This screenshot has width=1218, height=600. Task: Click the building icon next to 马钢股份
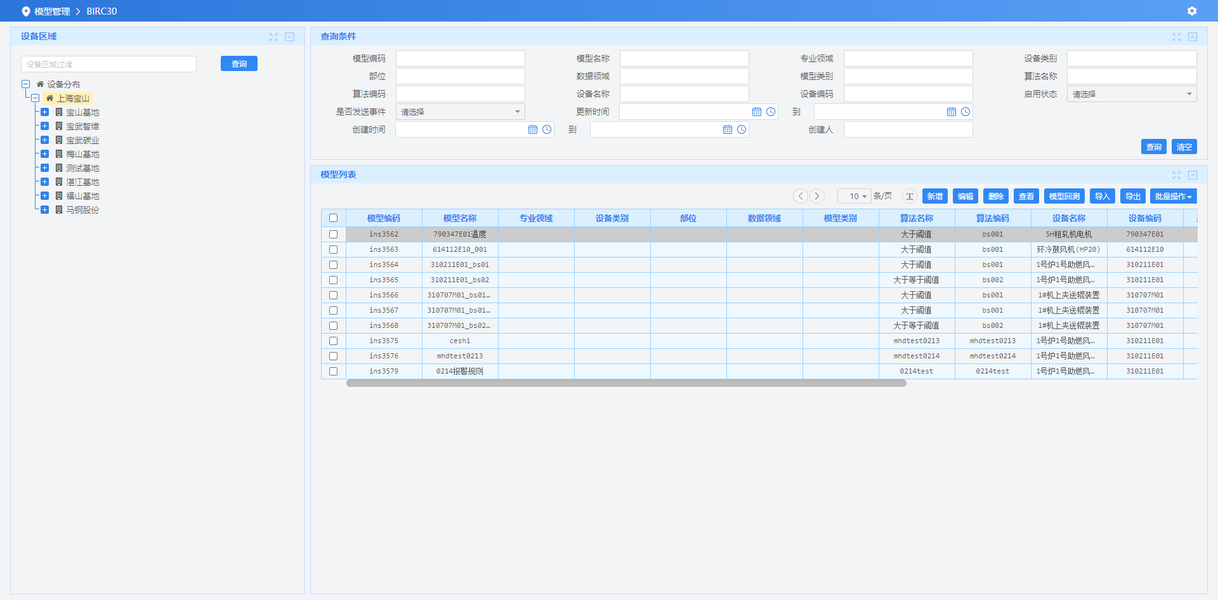pos(58,210)
